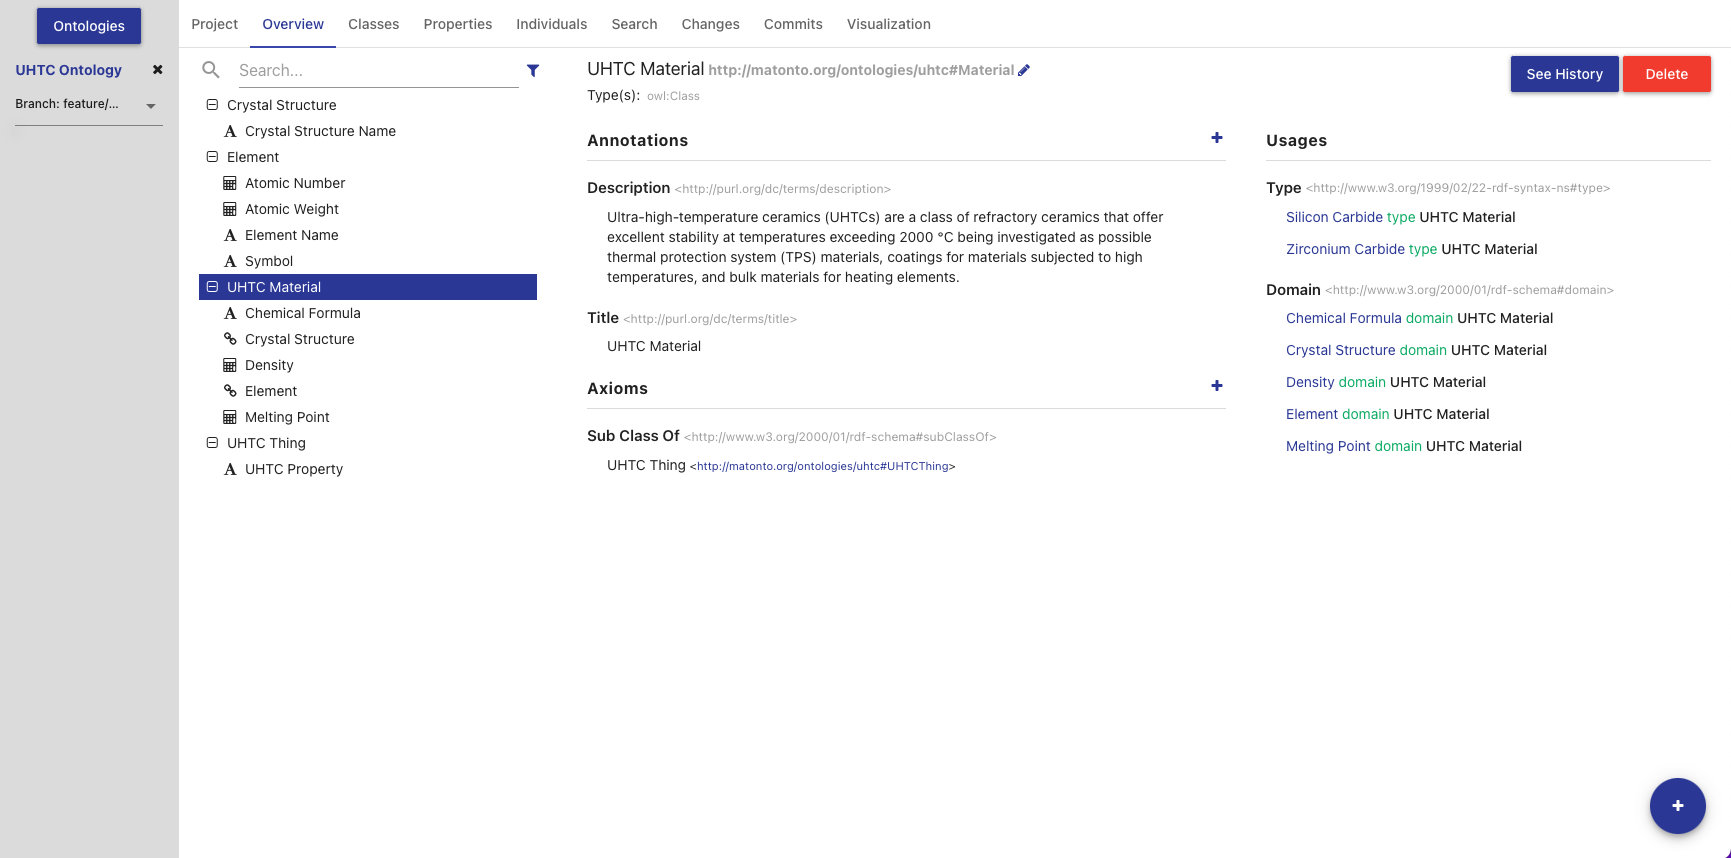This screenshot has height=858, width=1731.
Task: Click the Delete button
Action: 1667,74
